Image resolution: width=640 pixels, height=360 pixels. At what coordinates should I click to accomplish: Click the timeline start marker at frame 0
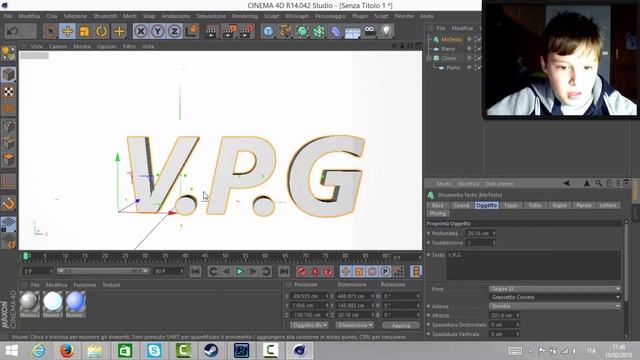[x=25, y=256]
